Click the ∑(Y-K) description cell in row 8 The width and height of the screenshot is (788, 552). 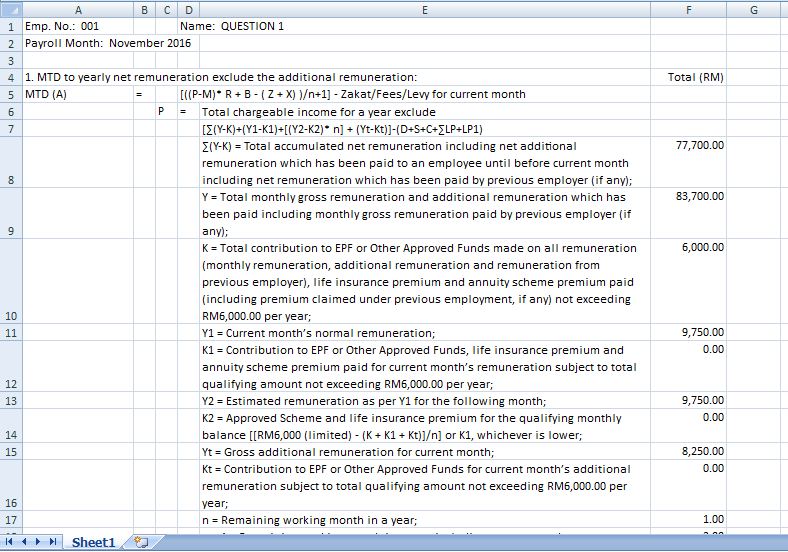pyautogui.click(x=425, y=162)
